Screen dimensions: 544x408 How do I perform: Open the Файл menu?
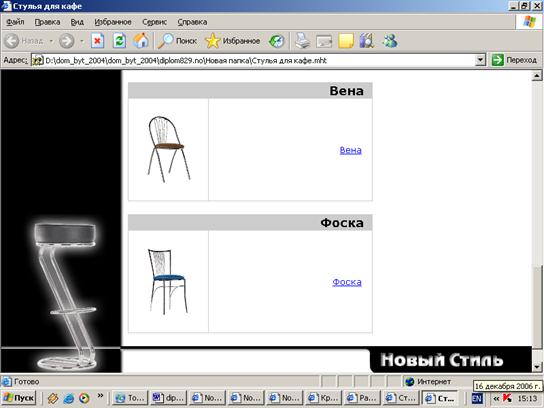click(x=15, y=22)
